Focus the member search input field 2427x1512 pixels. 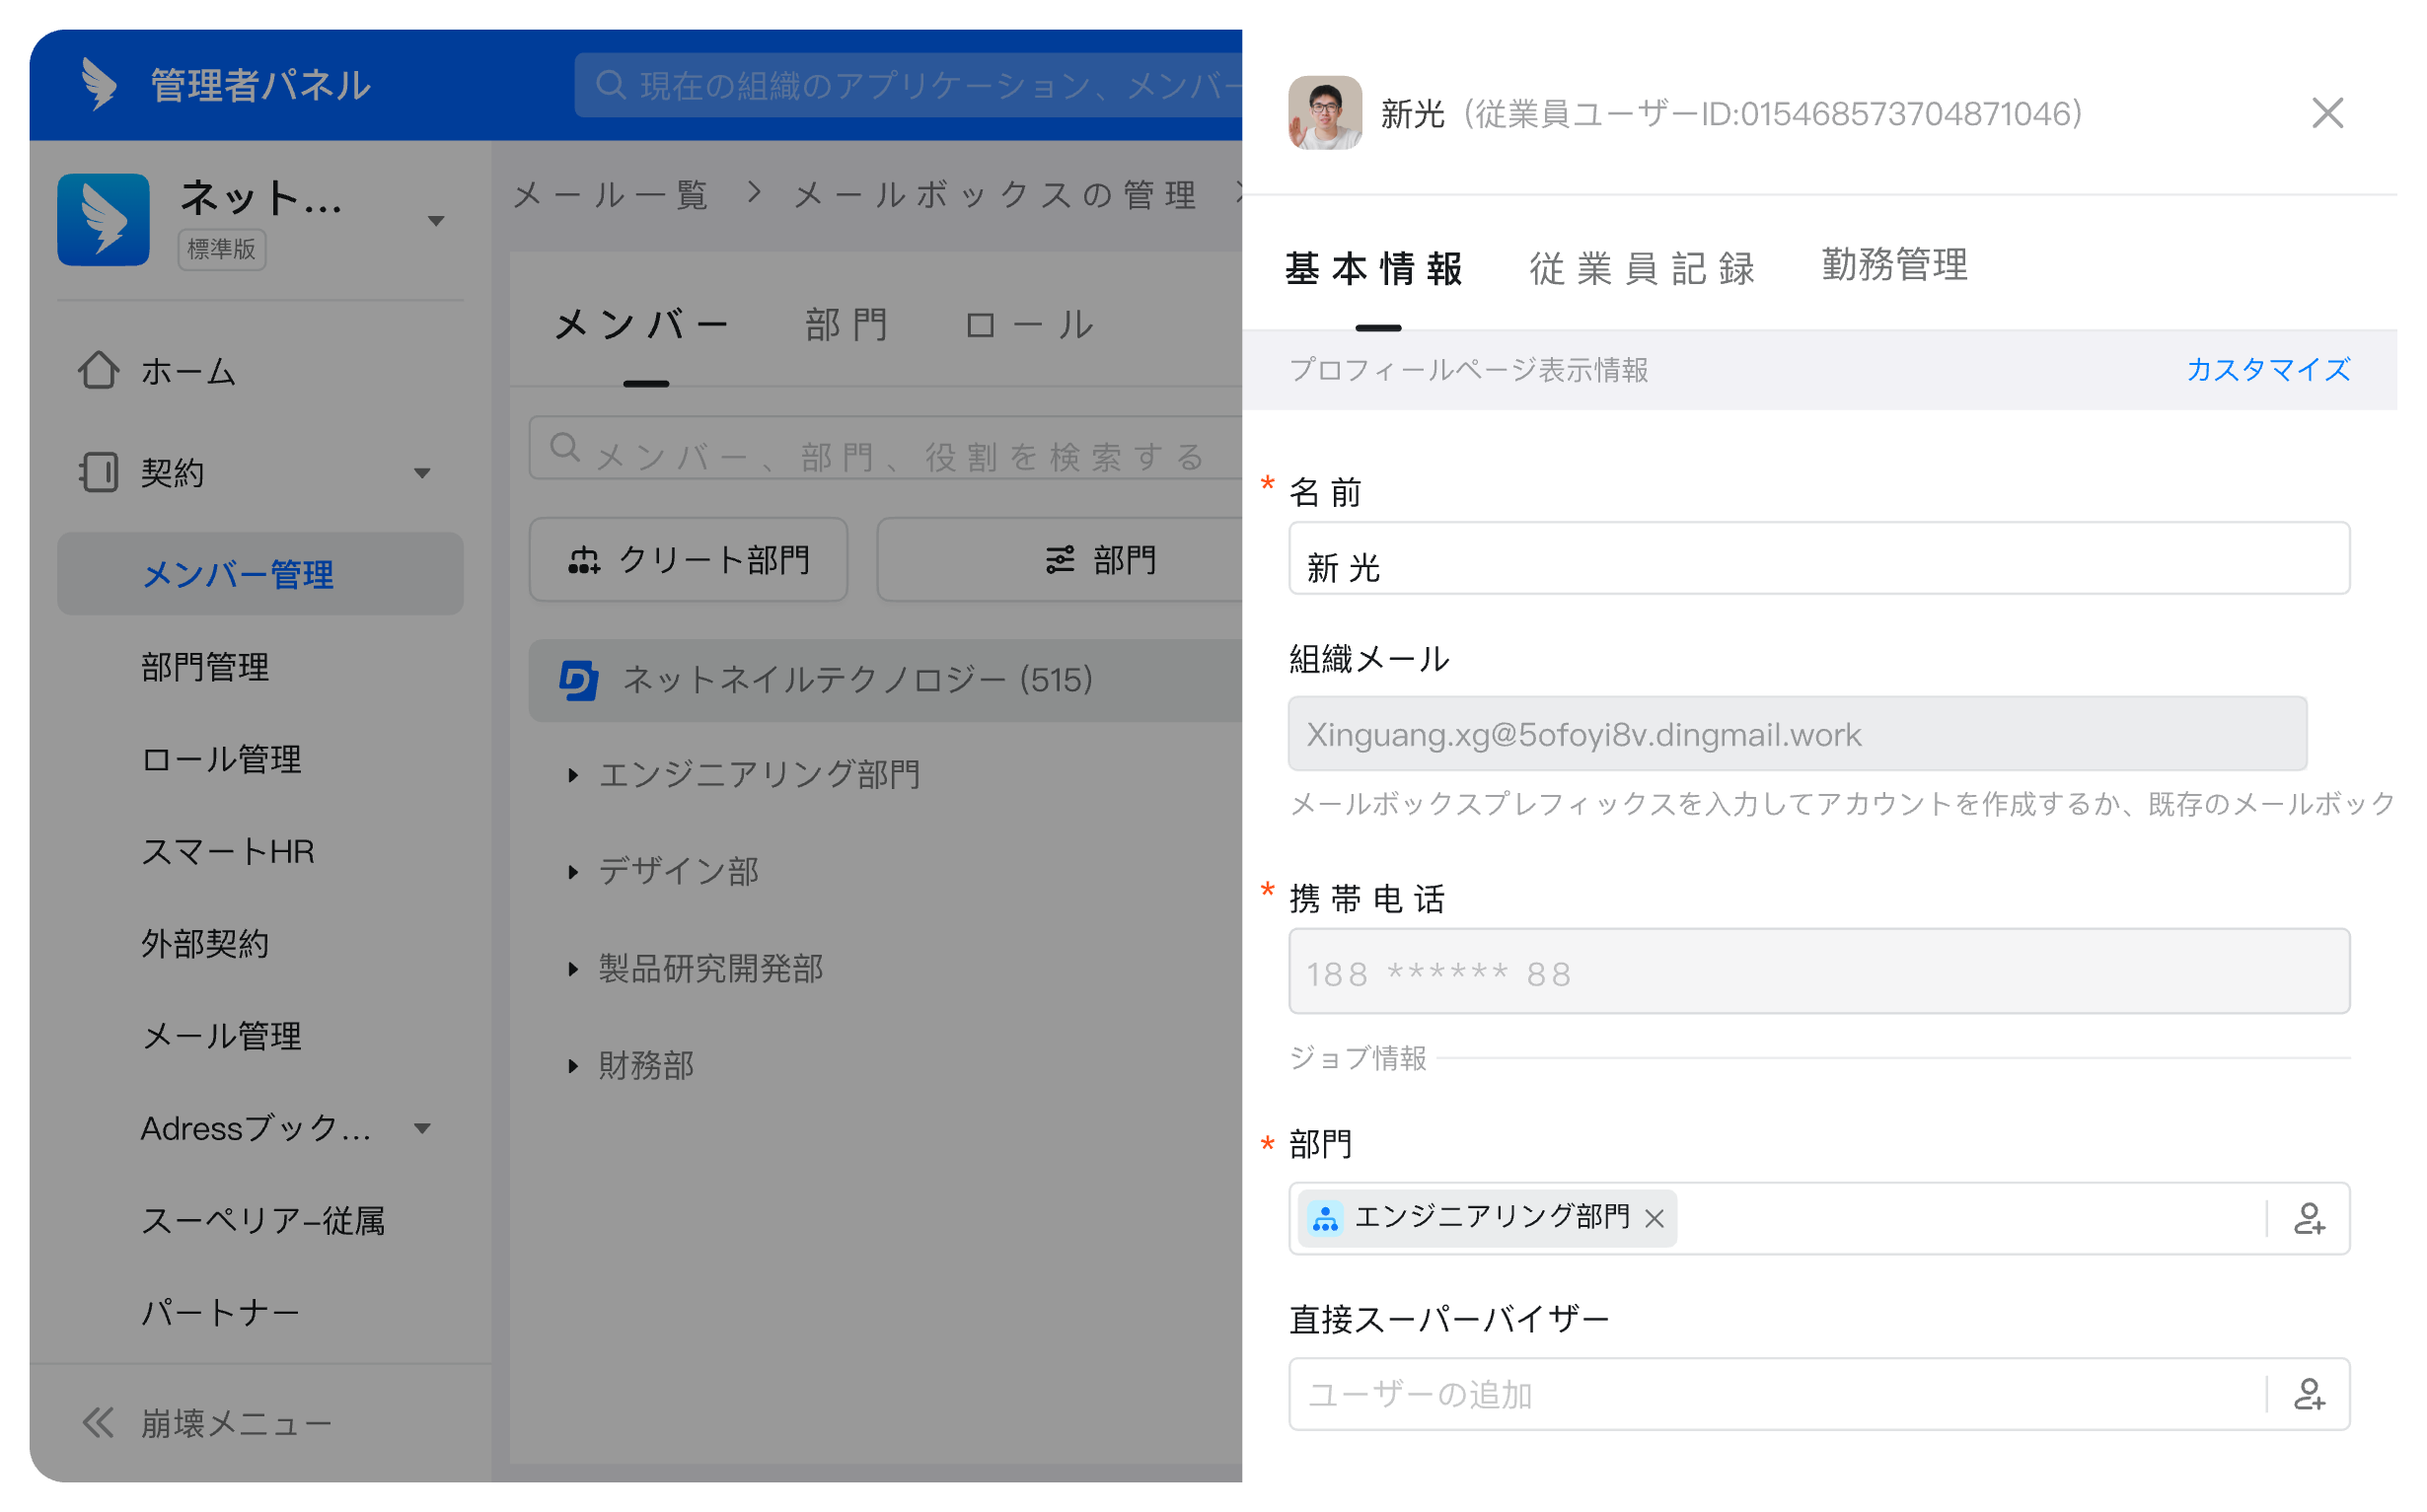pos(887,449)
